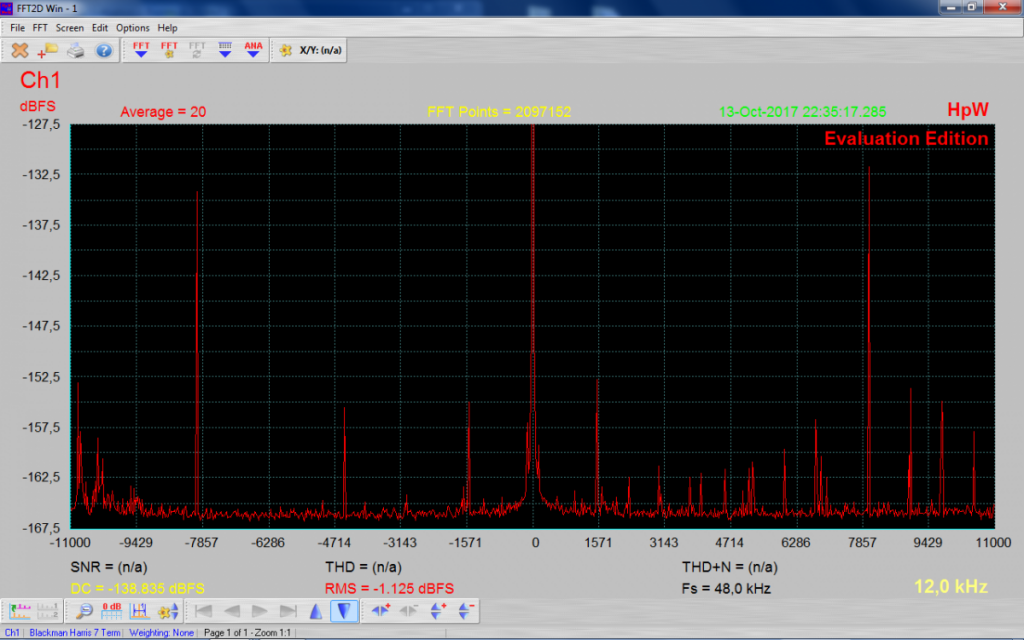
Task: Toggle the highlighted downward blue triangle button
Action: (344, 611)
